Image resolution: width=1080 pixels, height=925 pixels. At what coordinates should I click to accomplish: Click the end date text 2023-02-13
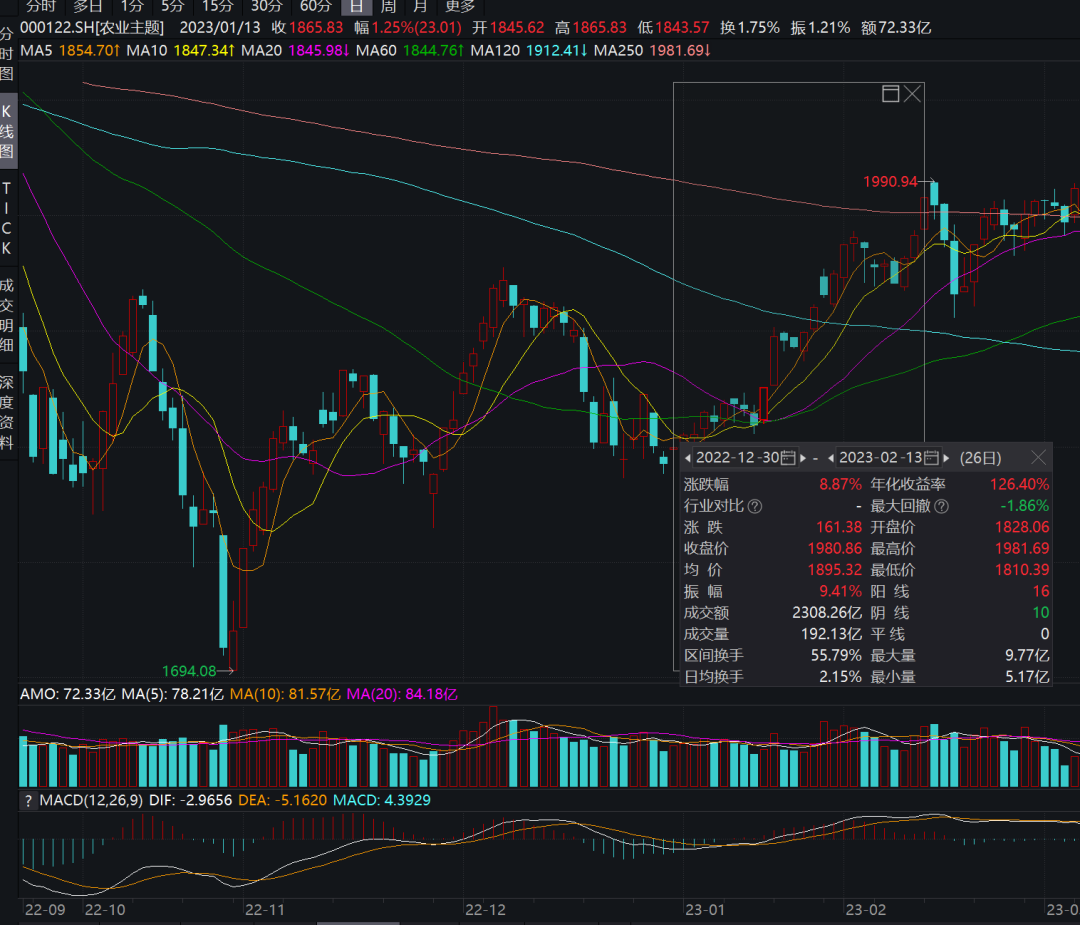880,458
